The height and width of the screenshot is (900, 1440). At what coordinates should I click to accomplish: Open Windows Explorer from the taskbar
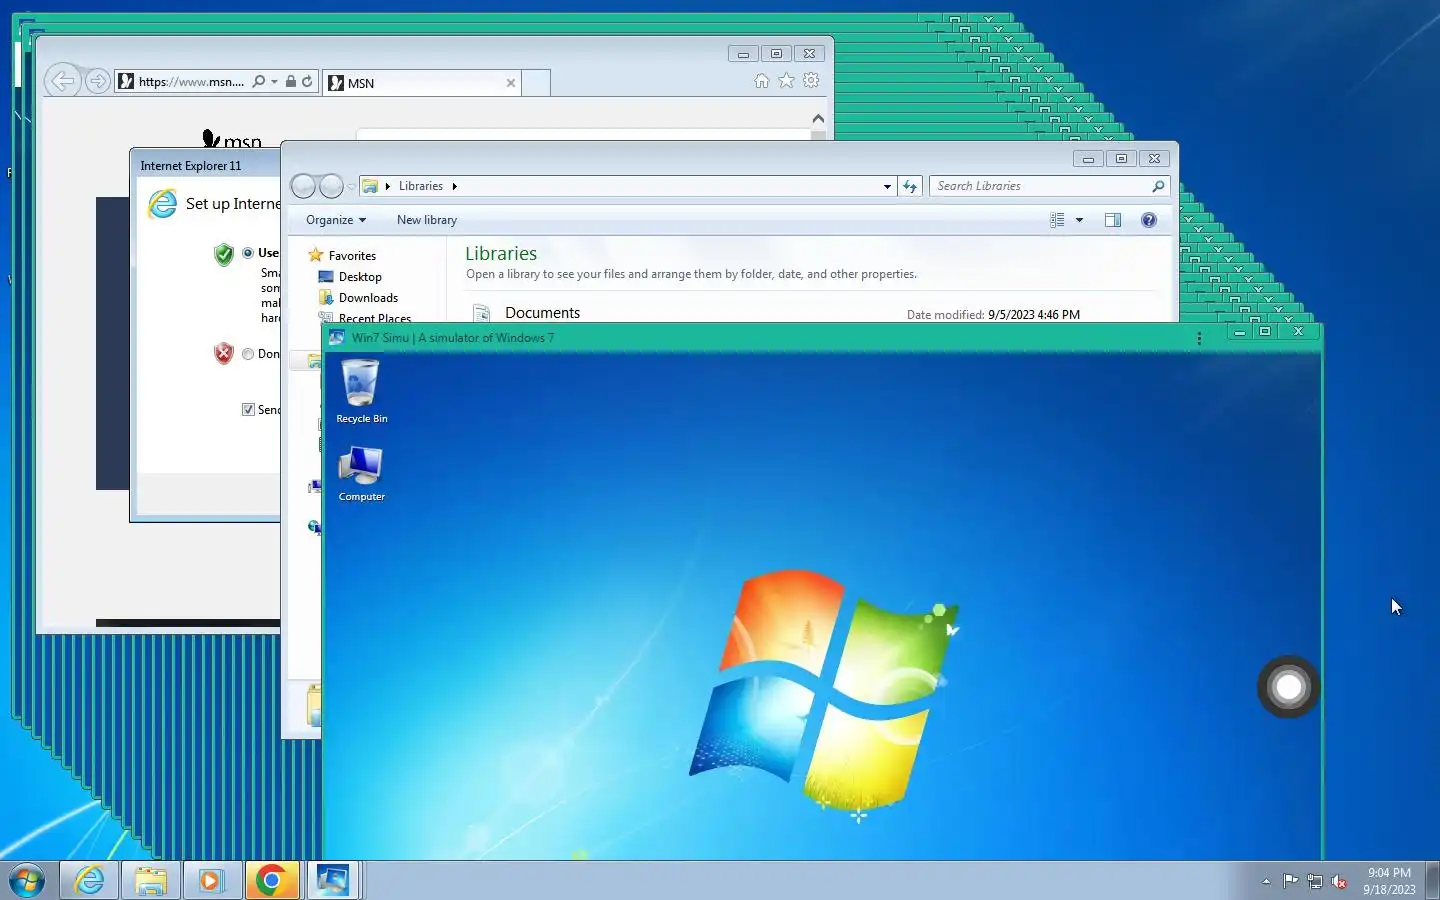151,881
